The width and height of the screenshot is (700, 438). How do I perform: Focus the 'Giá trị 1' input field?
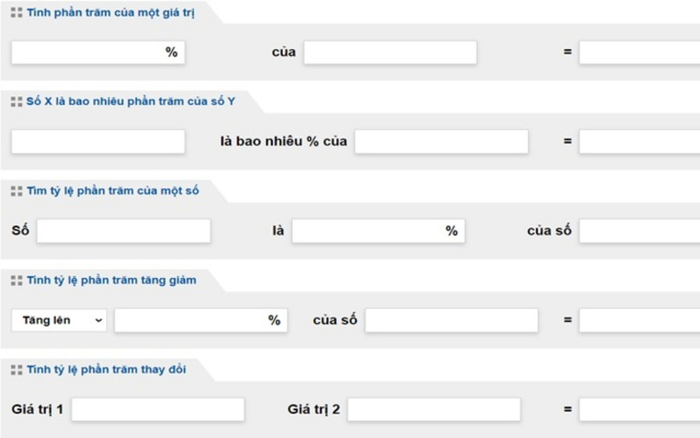coord(158,410)
